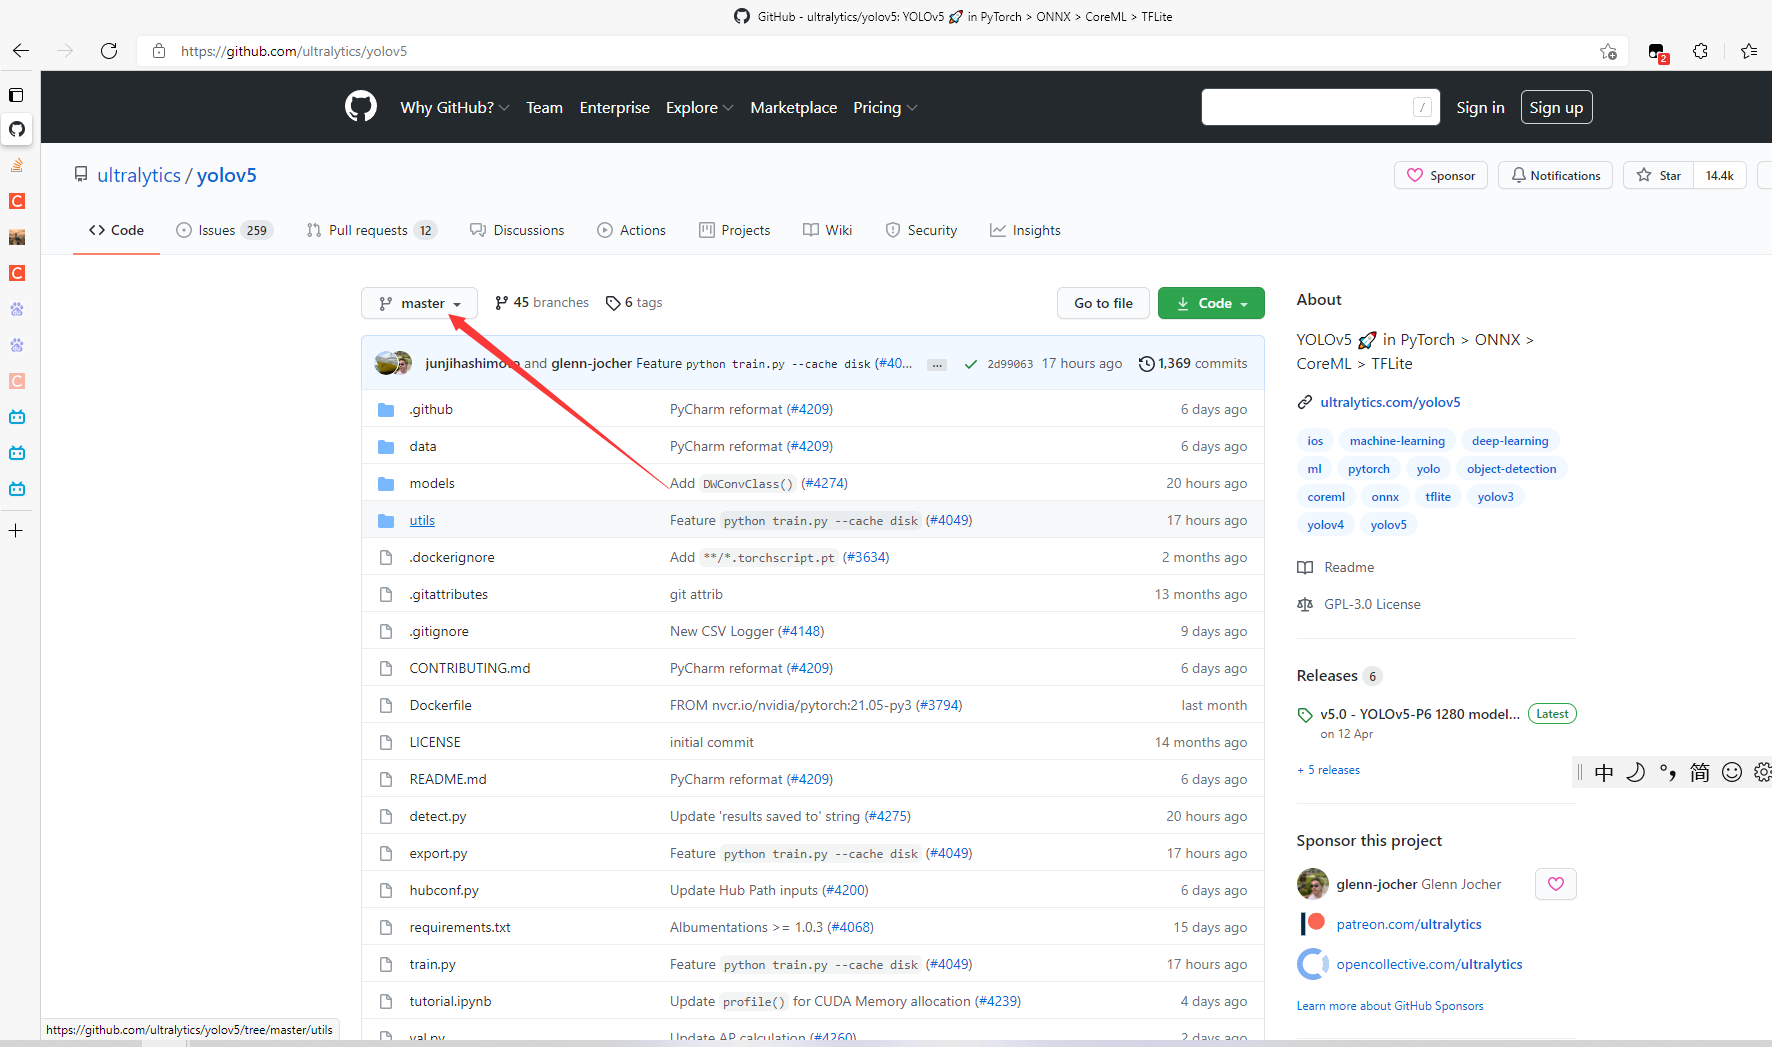Focus the GitHub search field
Image resolution: width=1772 pixels, height=1047 pixels.
tap(1320, 107)
